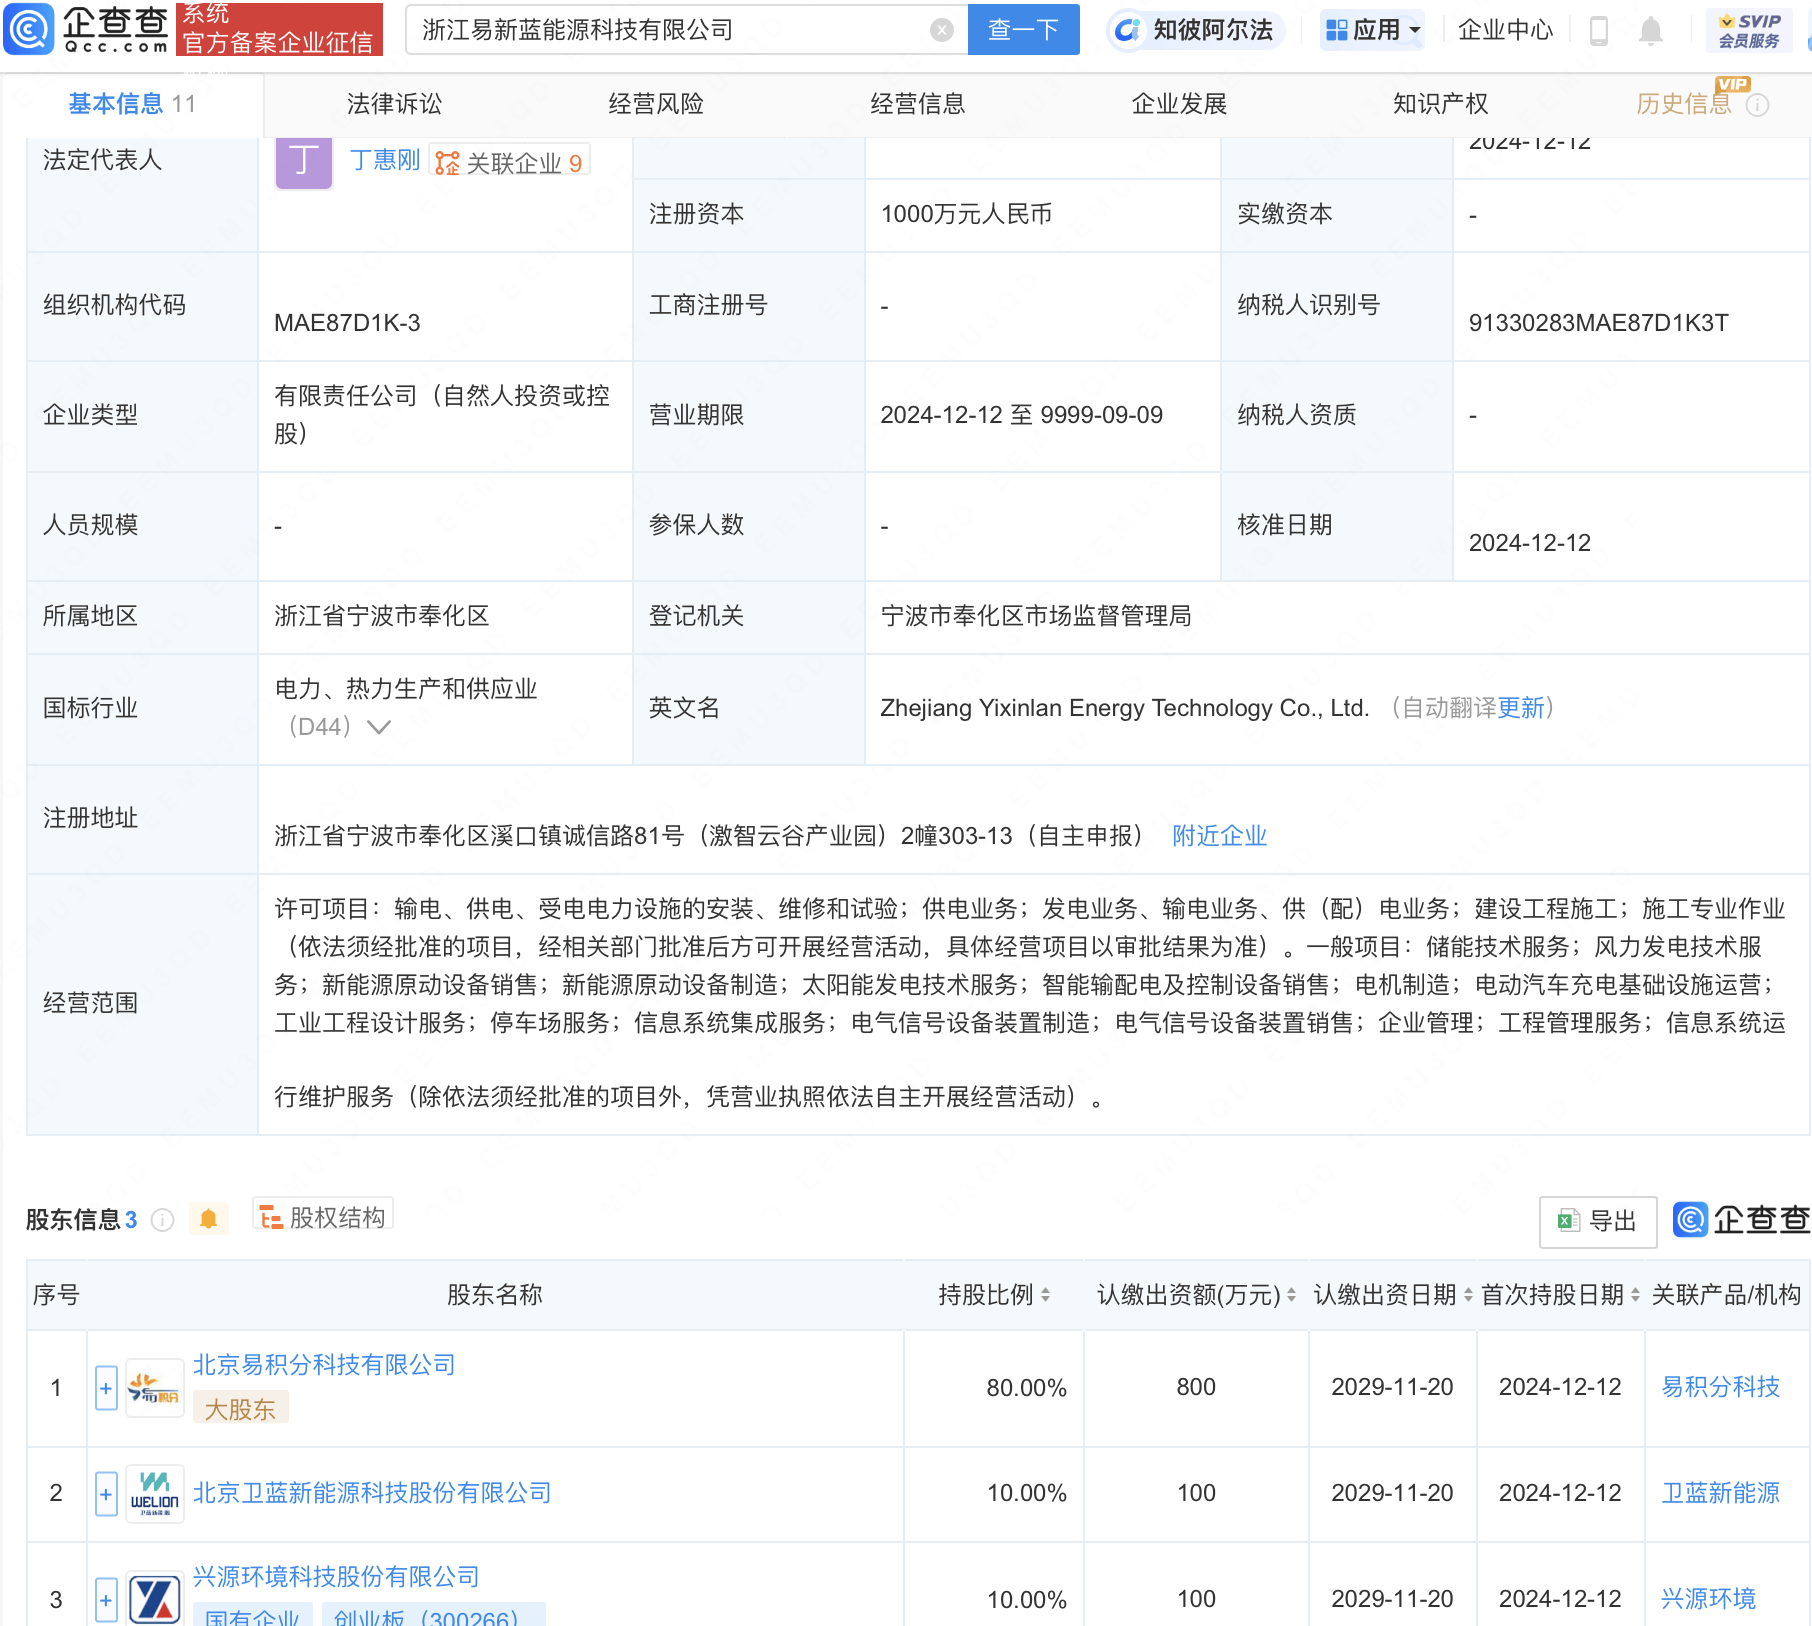Clear the search box text
The width and height of the screenshot is (1812, 1626).
tap(941, 30)
